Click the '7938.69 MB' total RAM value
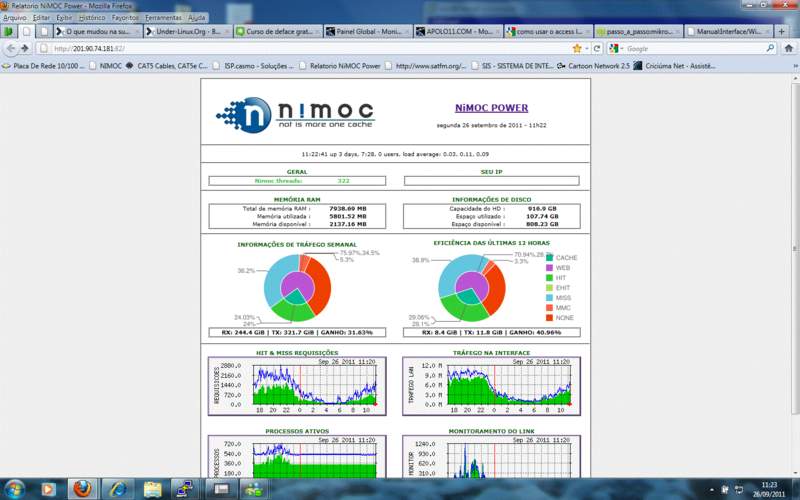Viewport: 800px width, 500px height. (348, 209)
